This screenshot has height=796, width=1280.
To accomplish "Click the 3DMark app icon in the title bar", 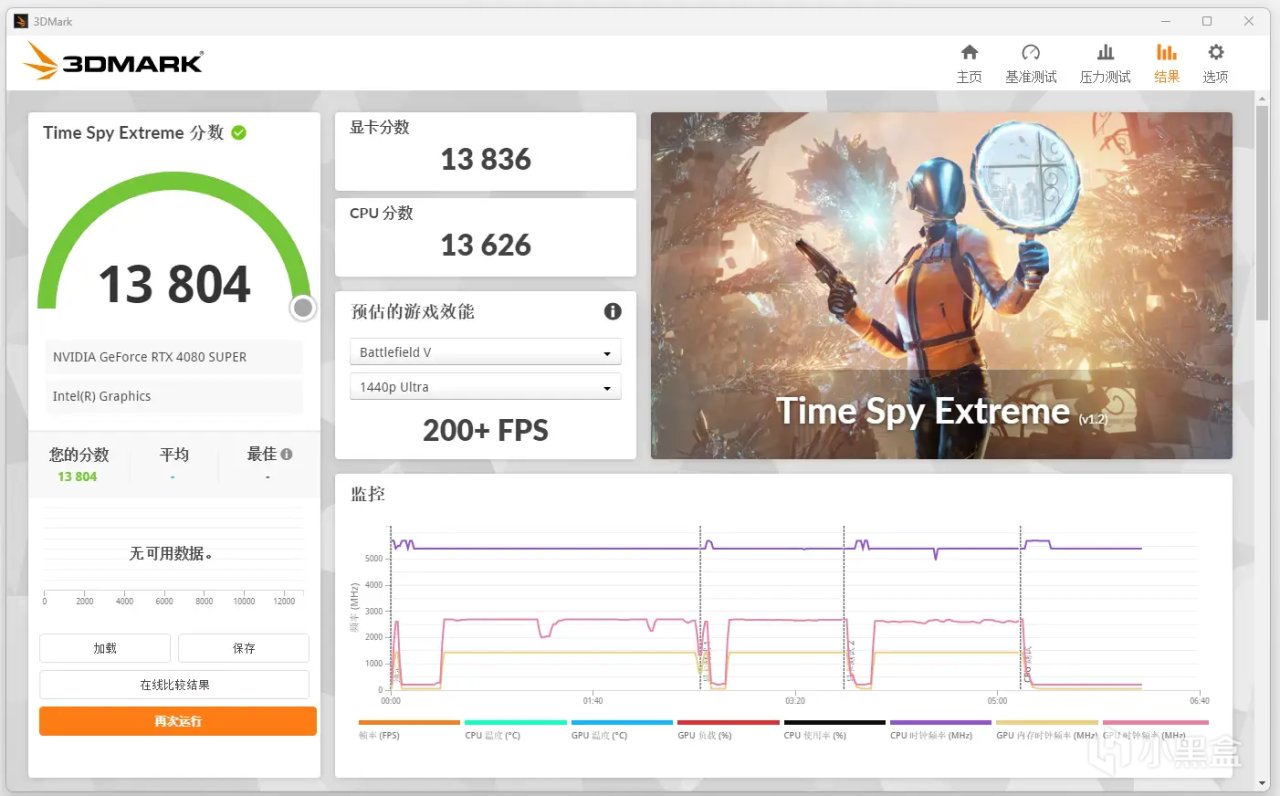I will coord(21,21).
